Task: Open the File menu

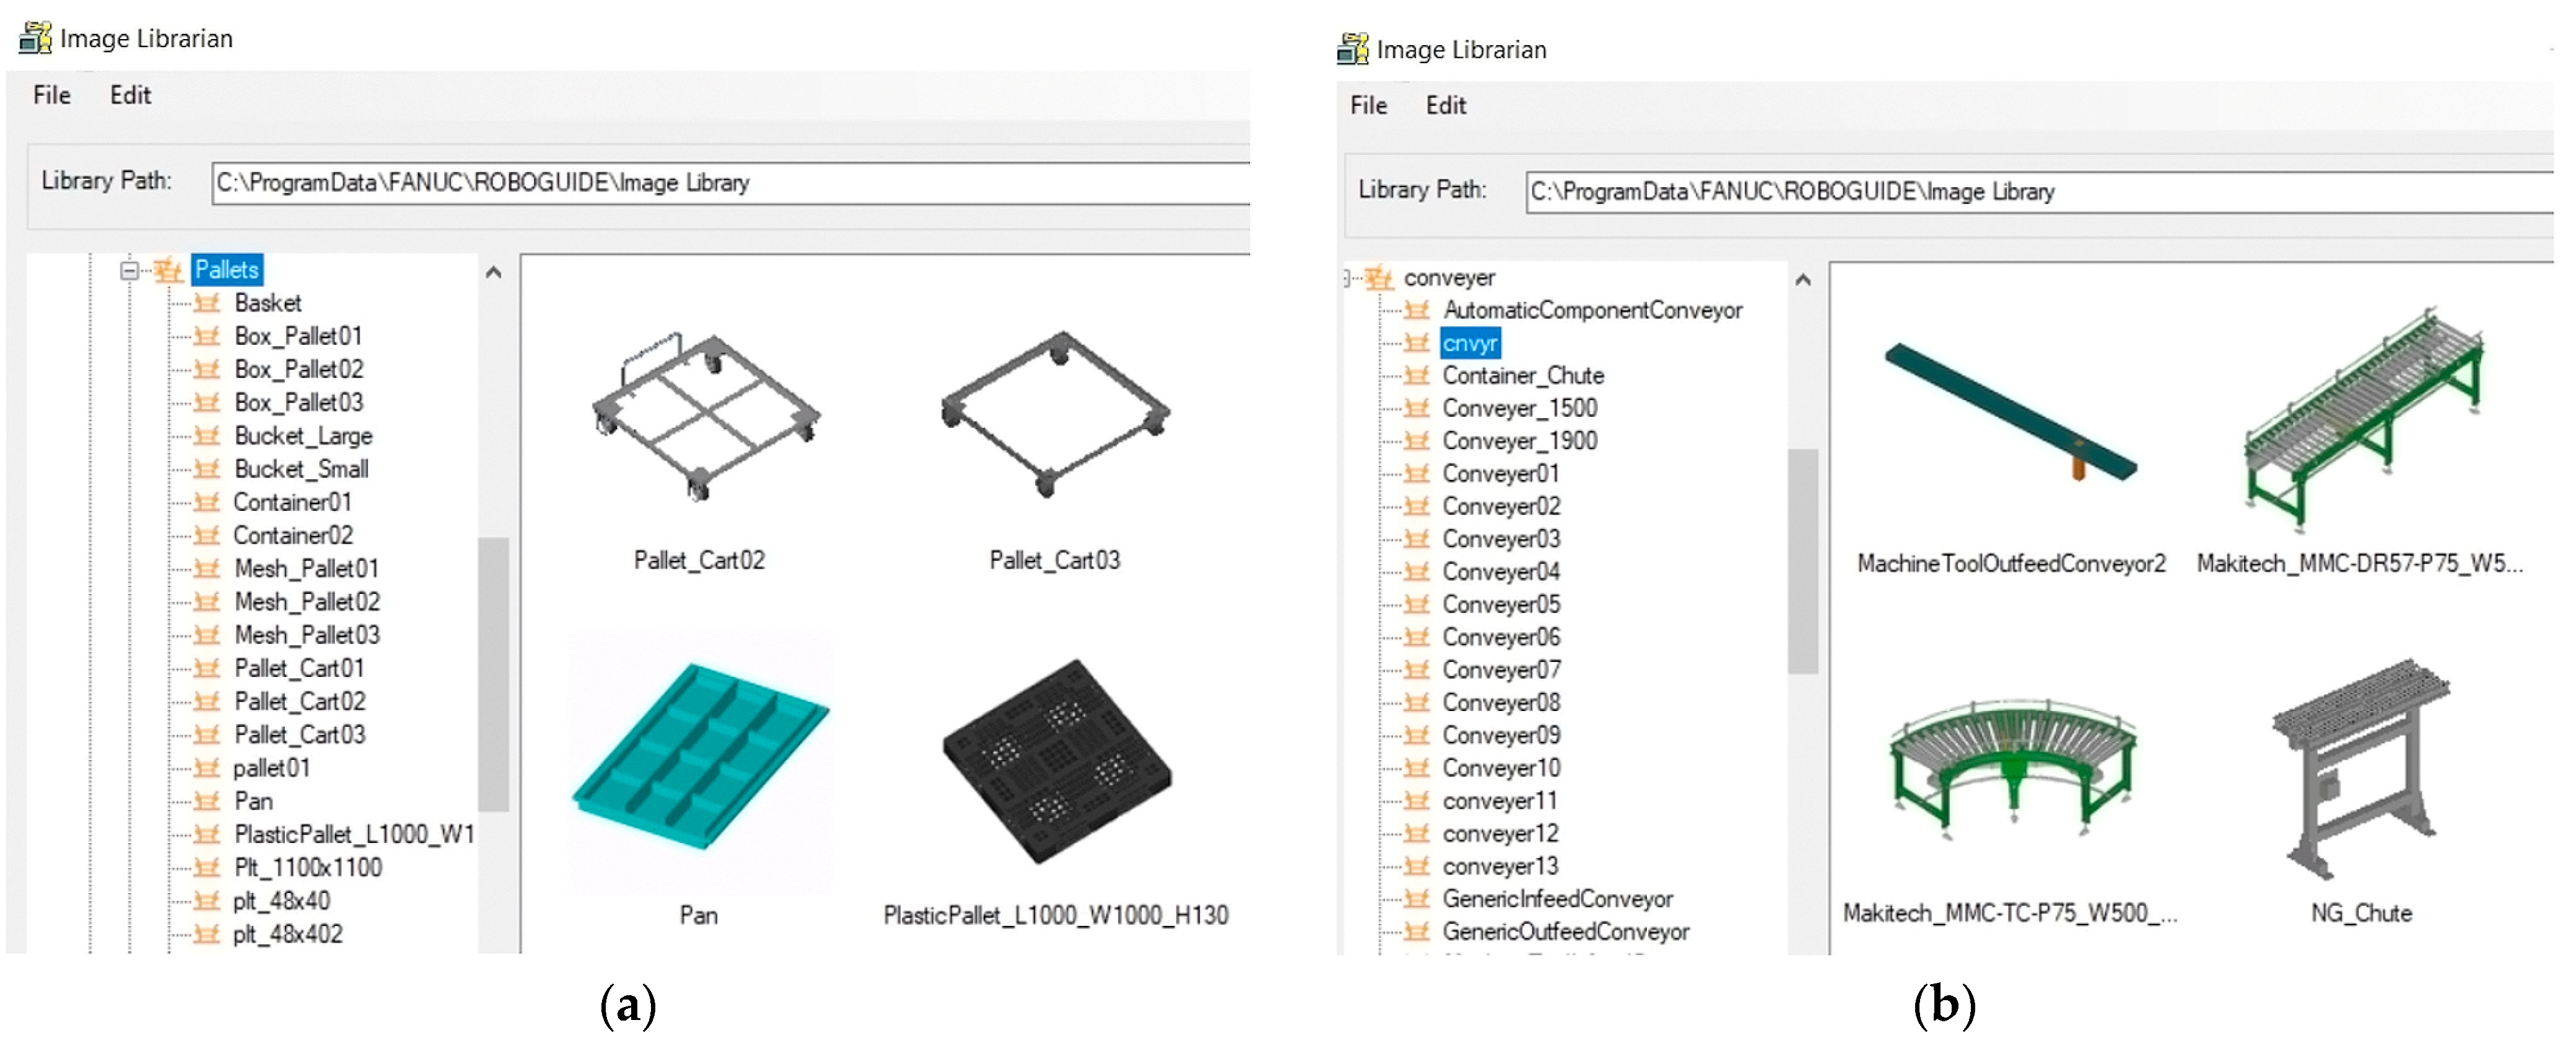Action: [51, 95]
